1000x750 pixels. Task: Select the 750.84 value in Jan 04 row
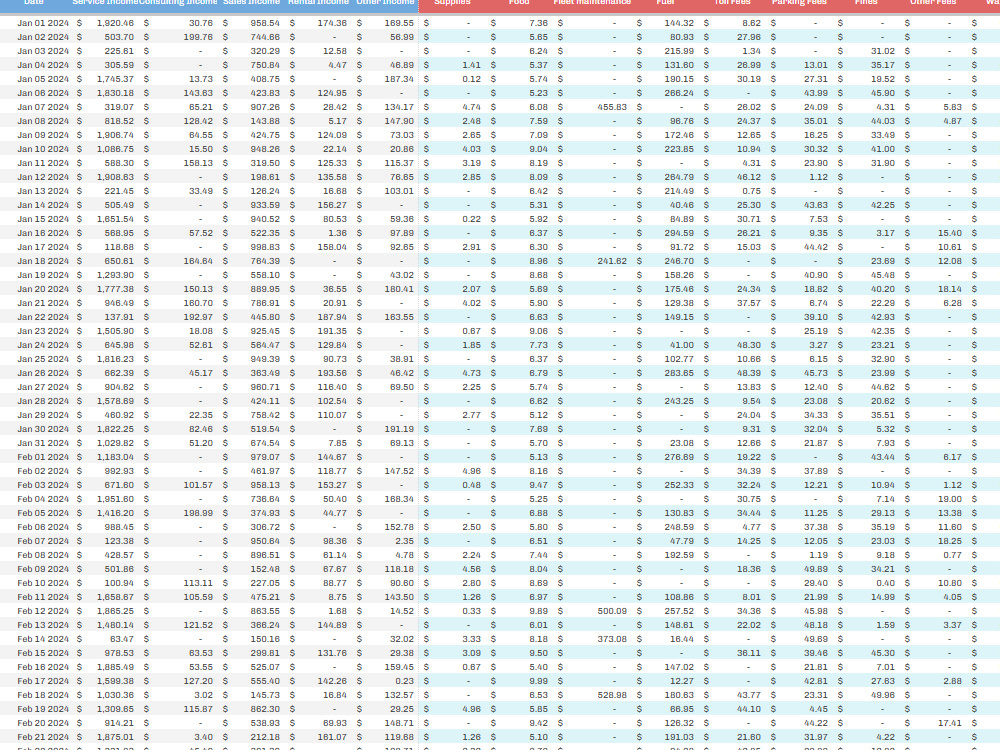point(265,65)
